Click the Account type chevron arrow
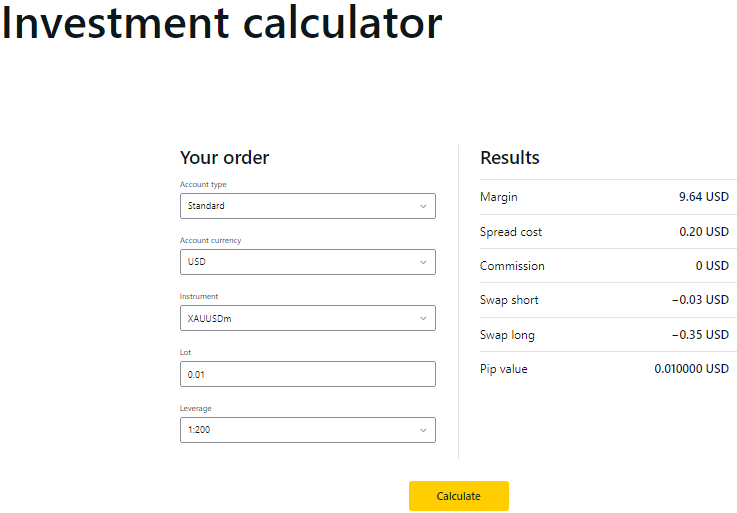 (423, 206)
